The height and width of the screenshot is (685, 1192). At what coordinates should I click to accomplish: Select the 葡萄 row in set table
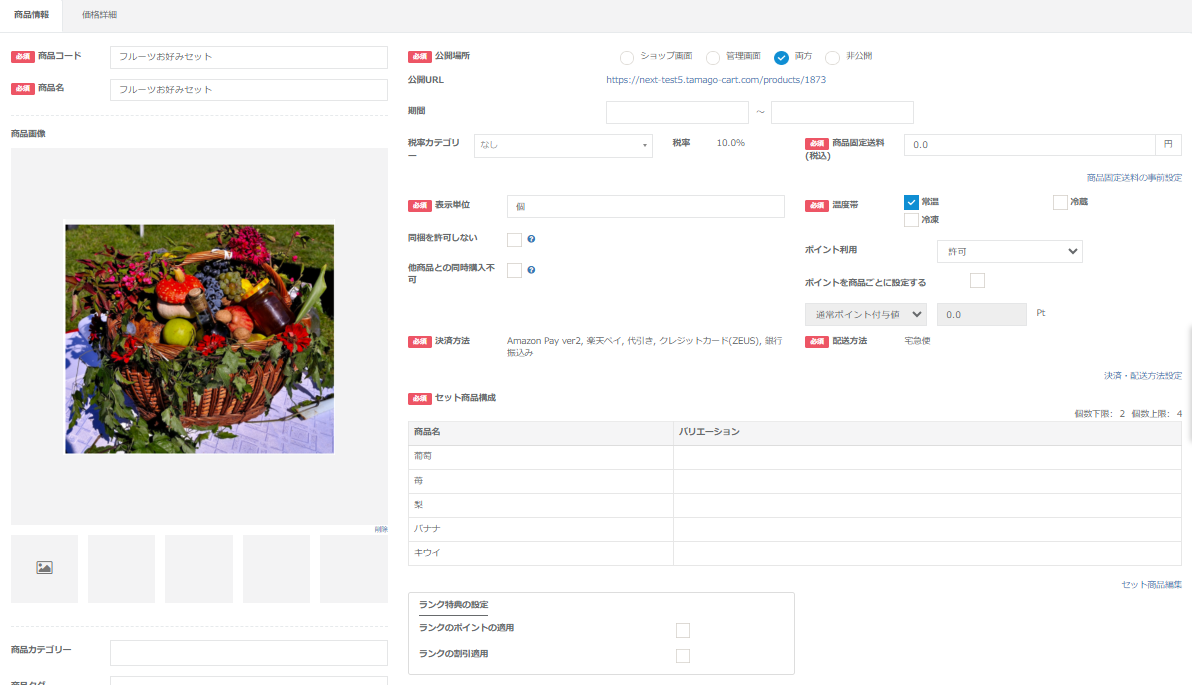click(x=794, y=457)
